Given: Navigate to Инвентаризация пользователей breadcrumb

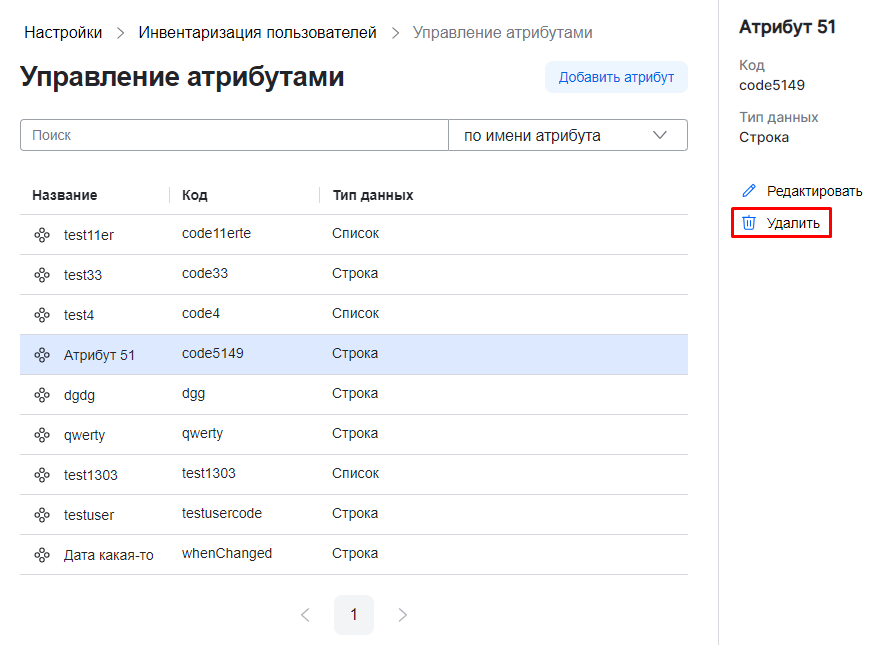Looking at the screenshot, I should point(257,33).
